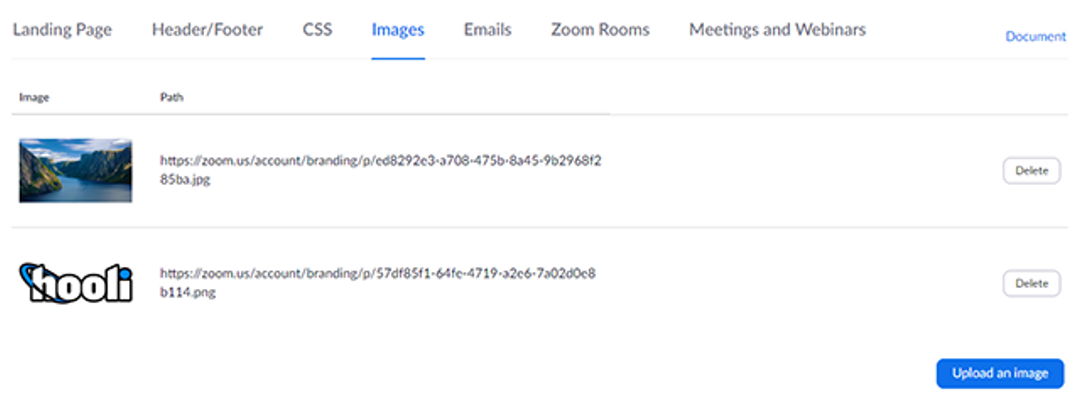Viewport: 1080px width, 407px height.
Task: Click the blue underline beneath Images tab
Action: coord(398,59)
